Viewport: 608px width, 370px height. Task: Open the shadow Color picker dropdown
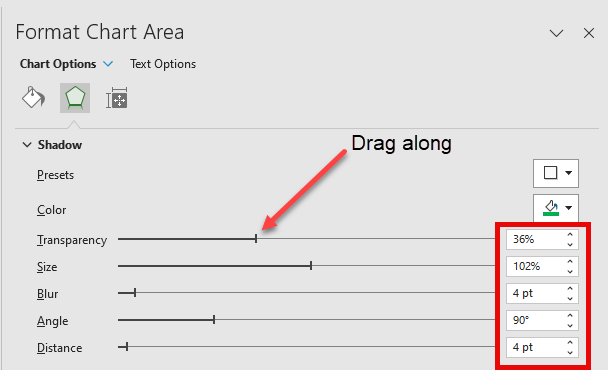(x=556, y=208)
